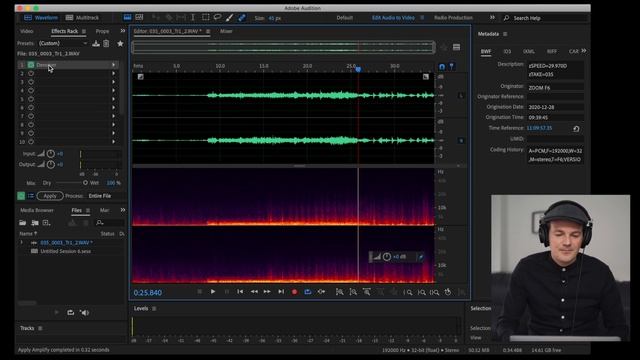The image size is (640, 360).
Task: Select the Marquee Selection tool
Action: 206,18
